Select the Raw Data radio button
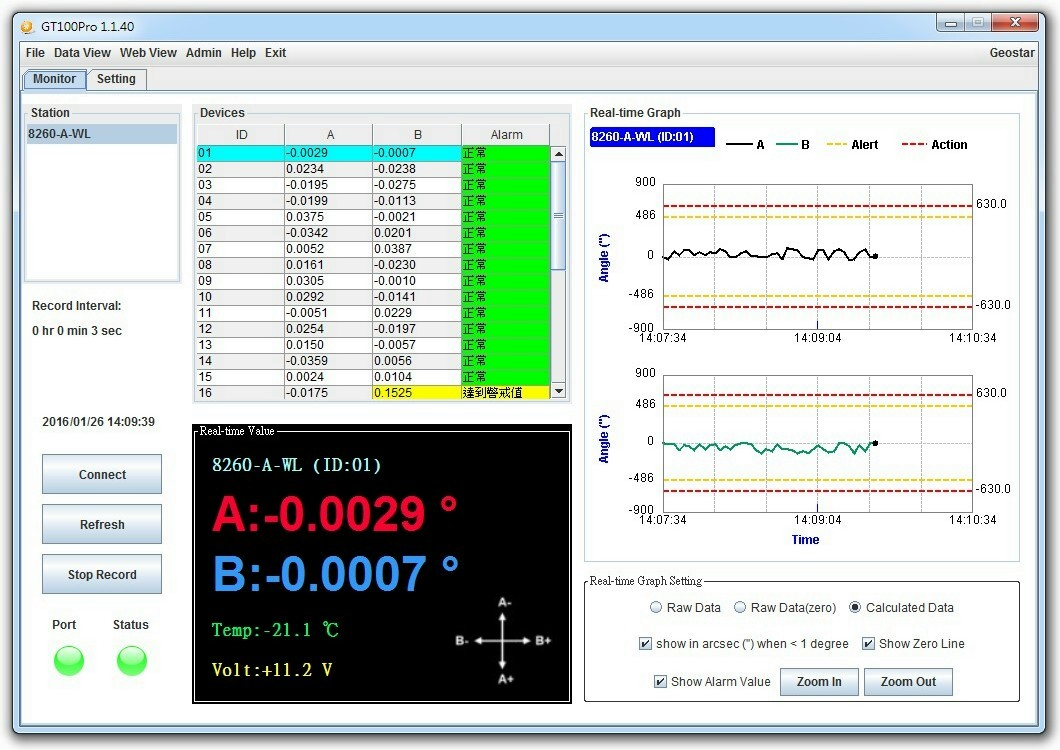The width and height of the screenshot is (1060, 750). [x=656, y=607]
